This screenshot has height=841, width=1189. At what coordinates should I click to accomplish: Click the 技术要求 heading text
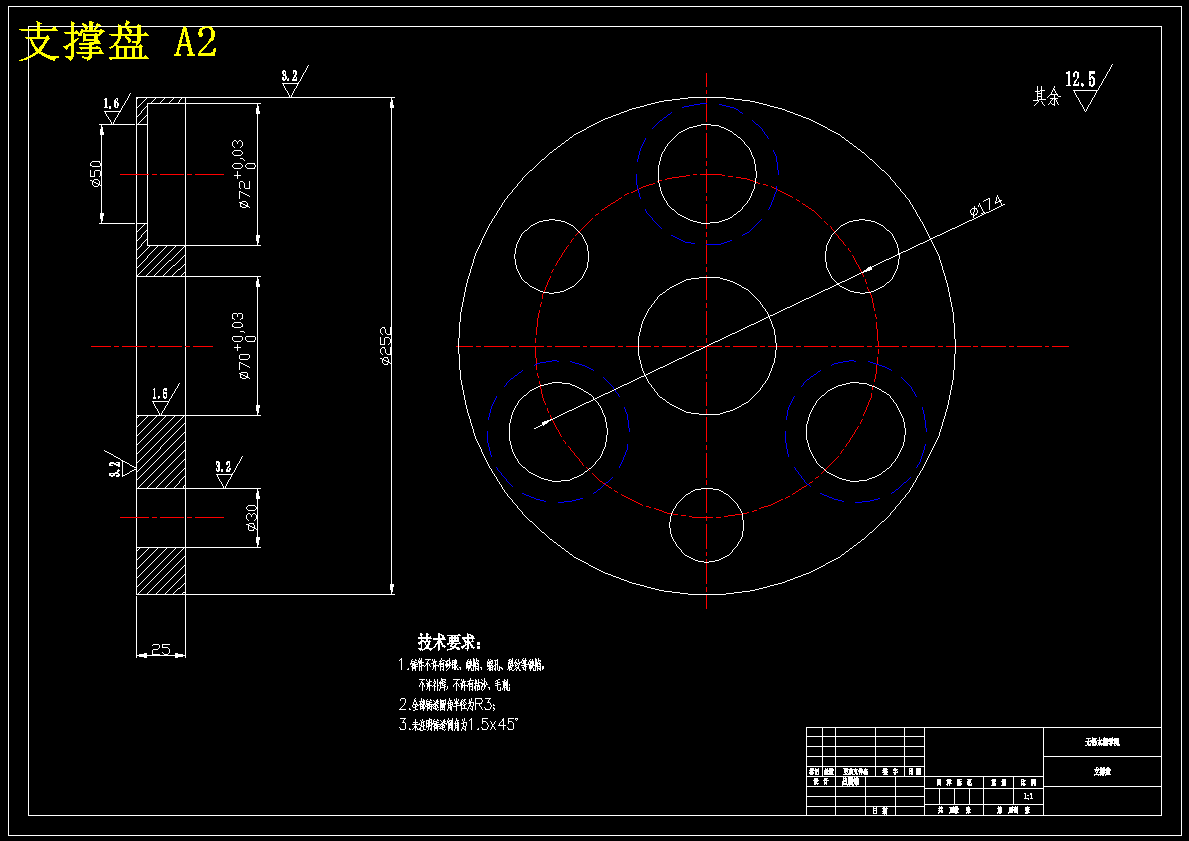449,642
